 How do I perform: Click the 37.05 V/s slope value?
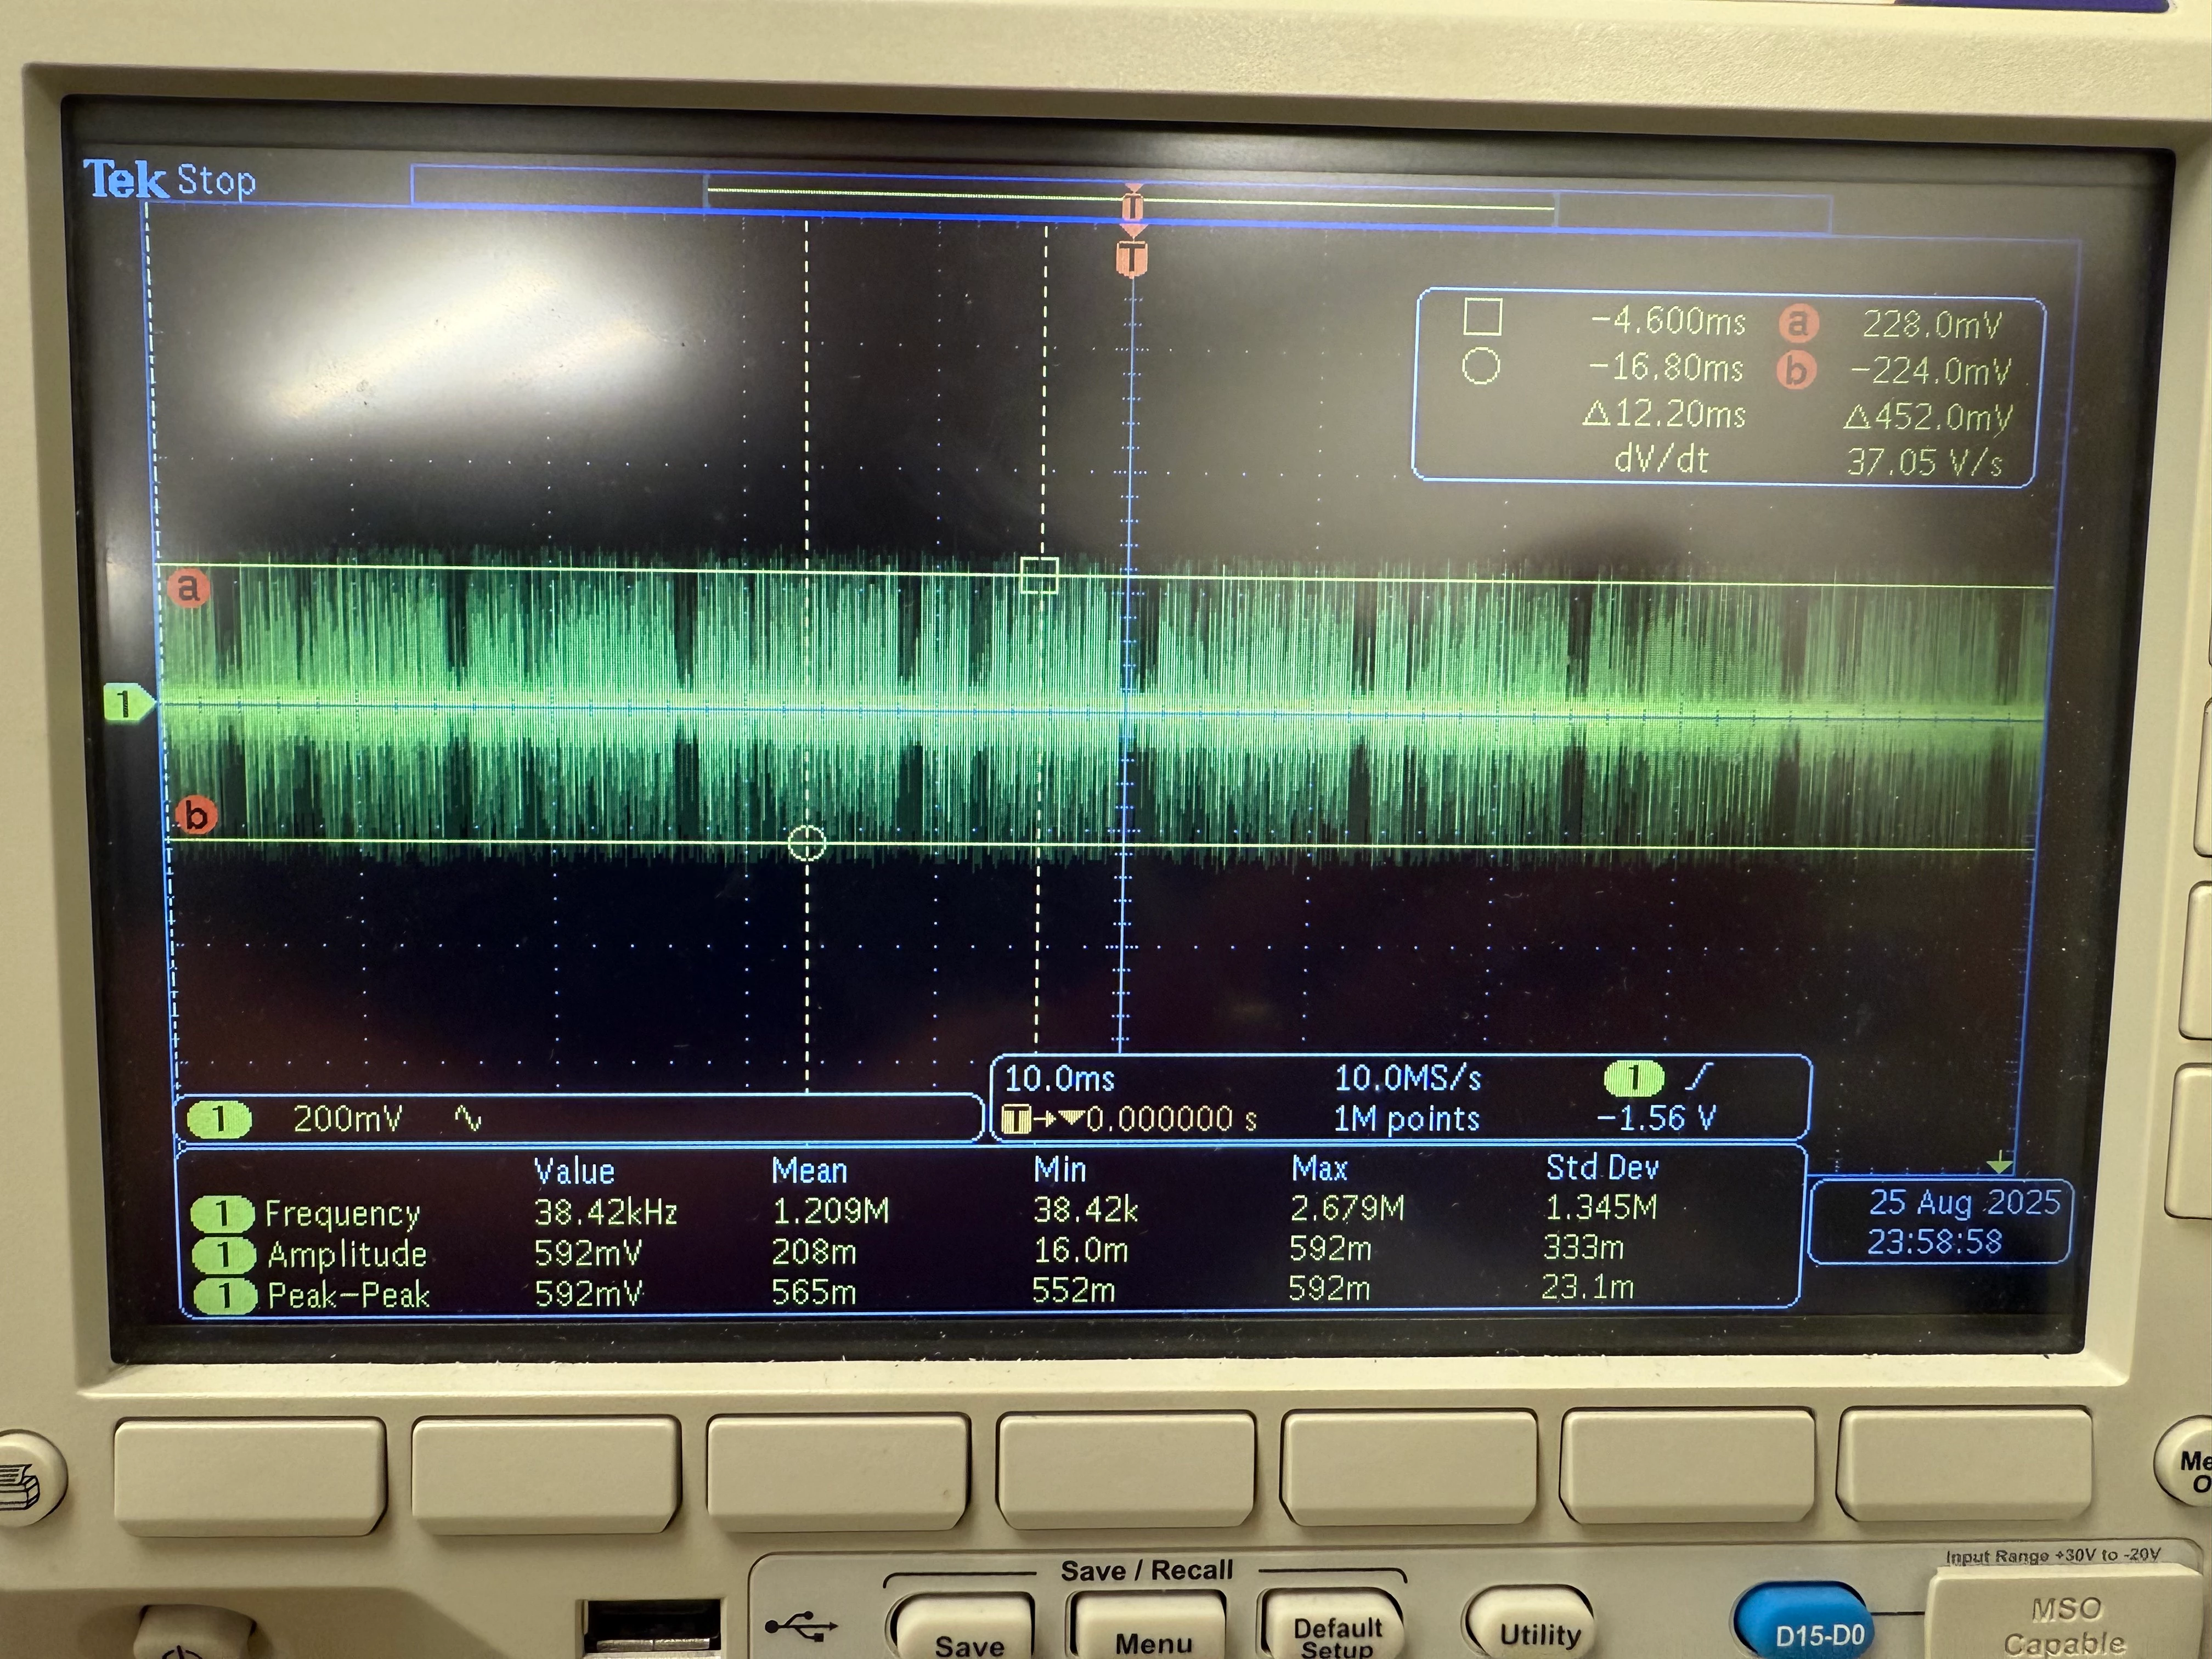[x=1925, y=462]
